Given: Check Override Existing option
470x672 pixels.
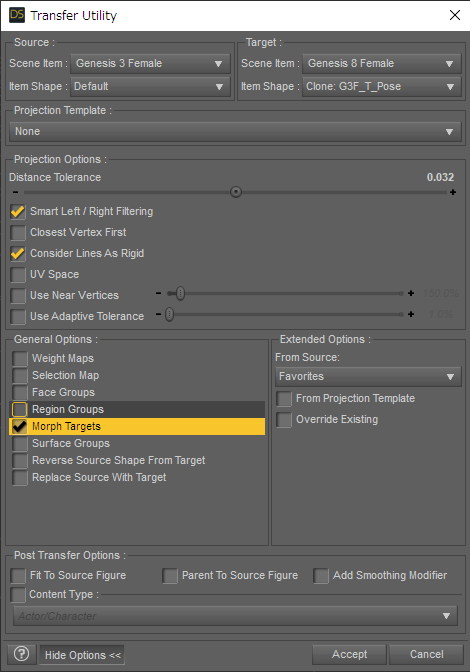Looking at the screenshot, I should [x=284, y=420].
